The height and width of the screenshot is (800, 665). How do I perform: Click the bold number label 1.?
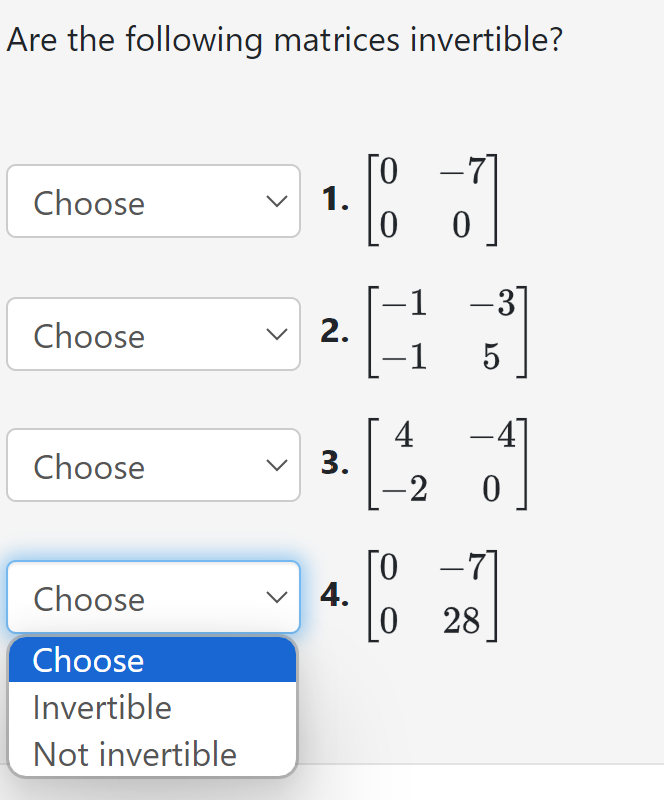pyautogui.click(x=335, y=198)
